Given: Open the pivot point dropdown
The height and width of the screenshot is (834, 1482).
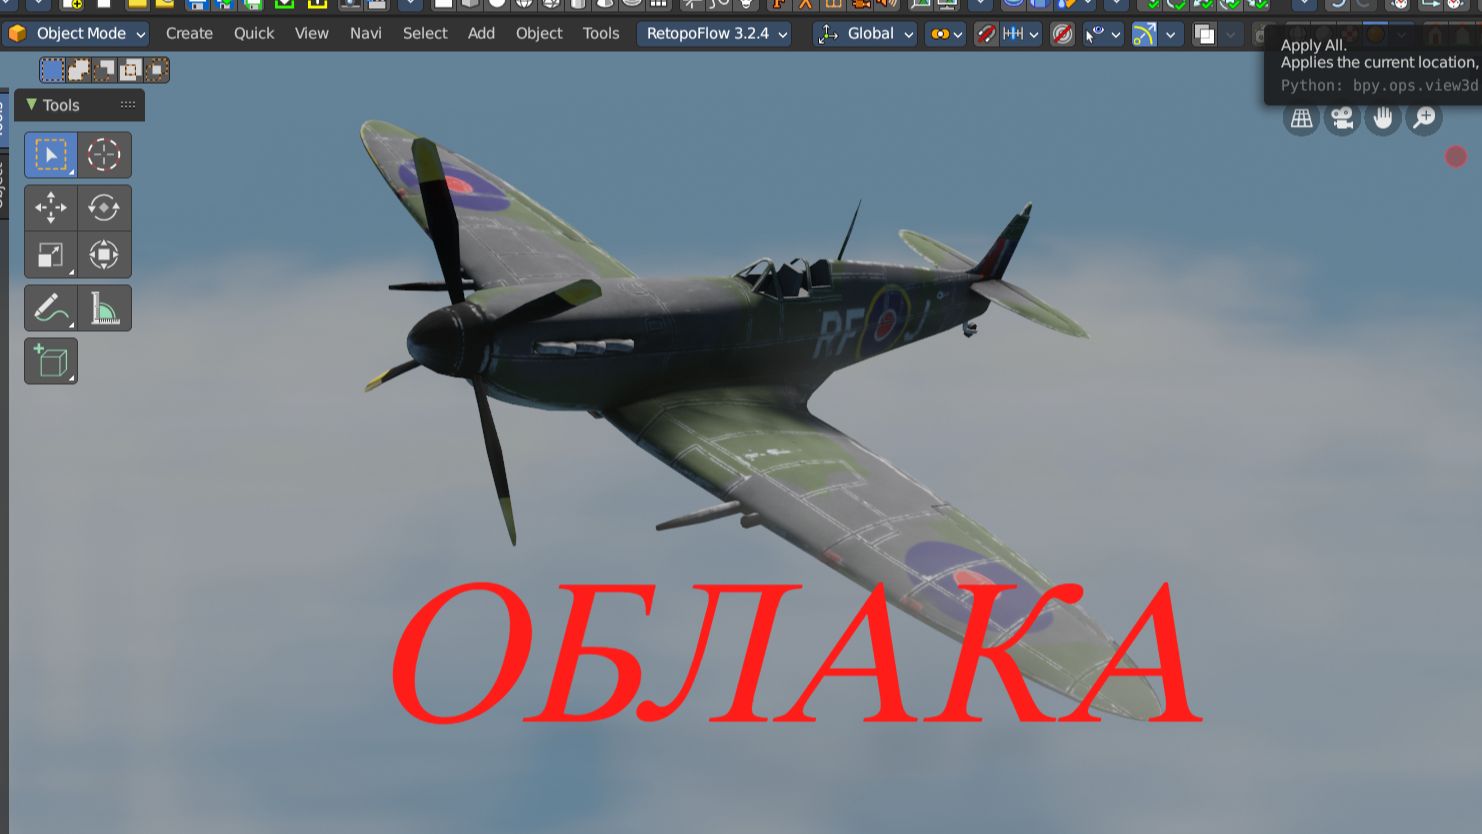Looking at the screenshot, I should click(945, 34).
